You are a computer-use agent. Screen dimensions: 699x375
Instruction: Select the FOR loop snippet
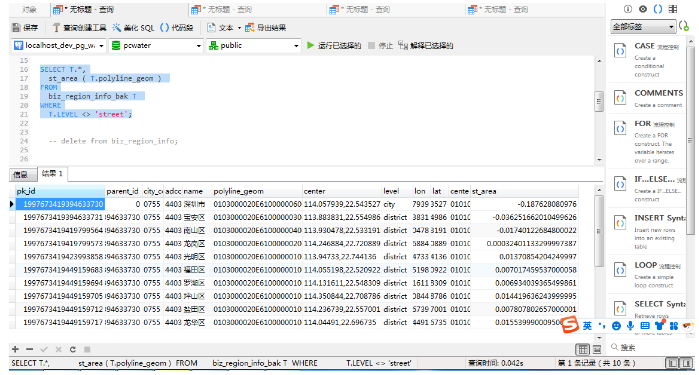coord(647,141)
